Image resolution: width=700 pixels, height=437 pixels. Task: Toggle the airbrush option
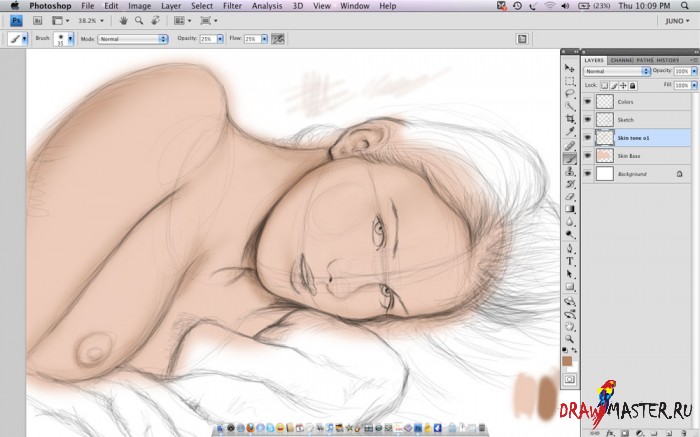tap(278, 39)
